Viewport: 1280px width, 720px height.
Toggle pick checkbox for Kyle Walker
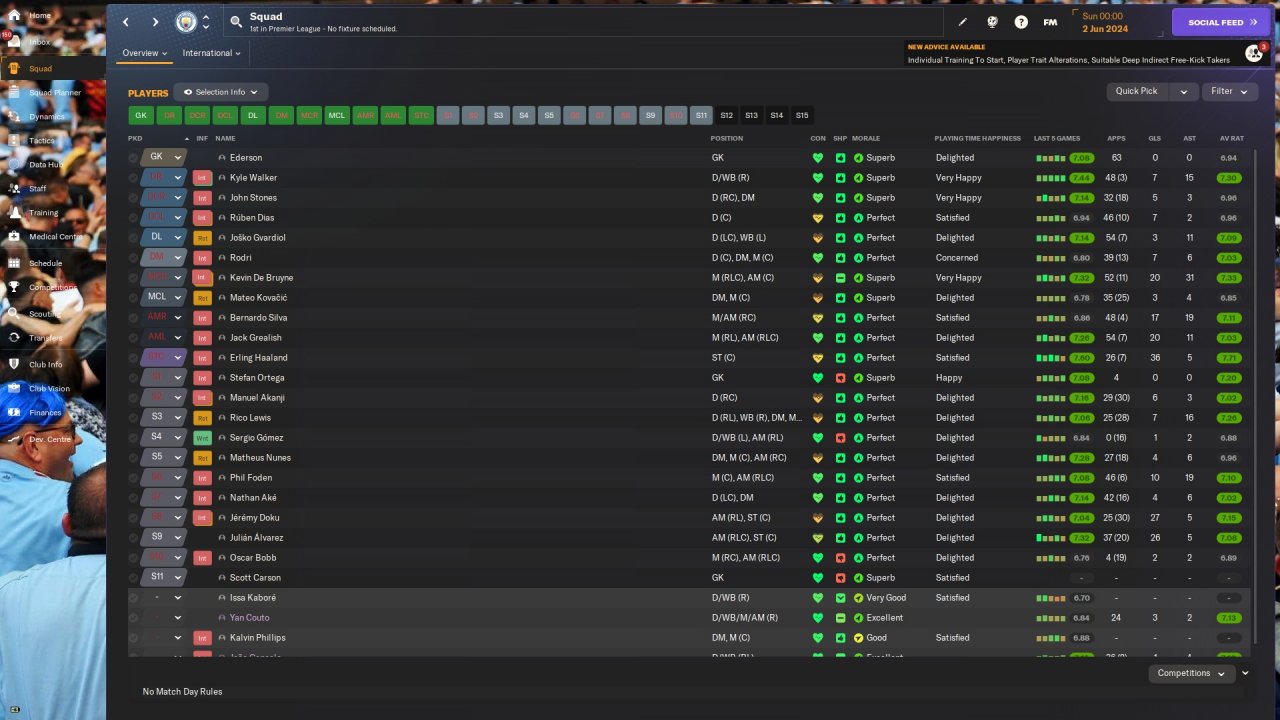point(134,178)
